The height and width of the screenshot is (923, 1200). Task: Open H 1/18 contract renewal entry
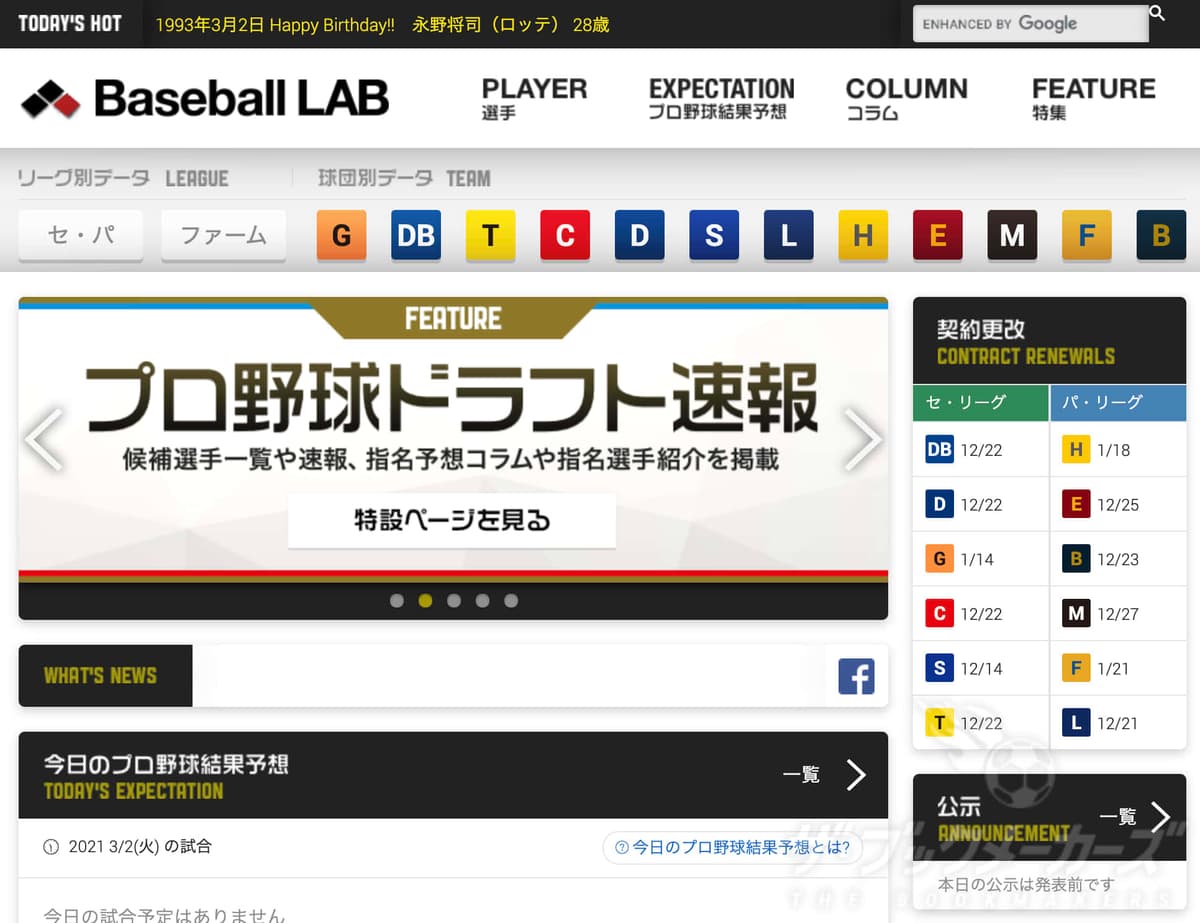click(1118, 449)
